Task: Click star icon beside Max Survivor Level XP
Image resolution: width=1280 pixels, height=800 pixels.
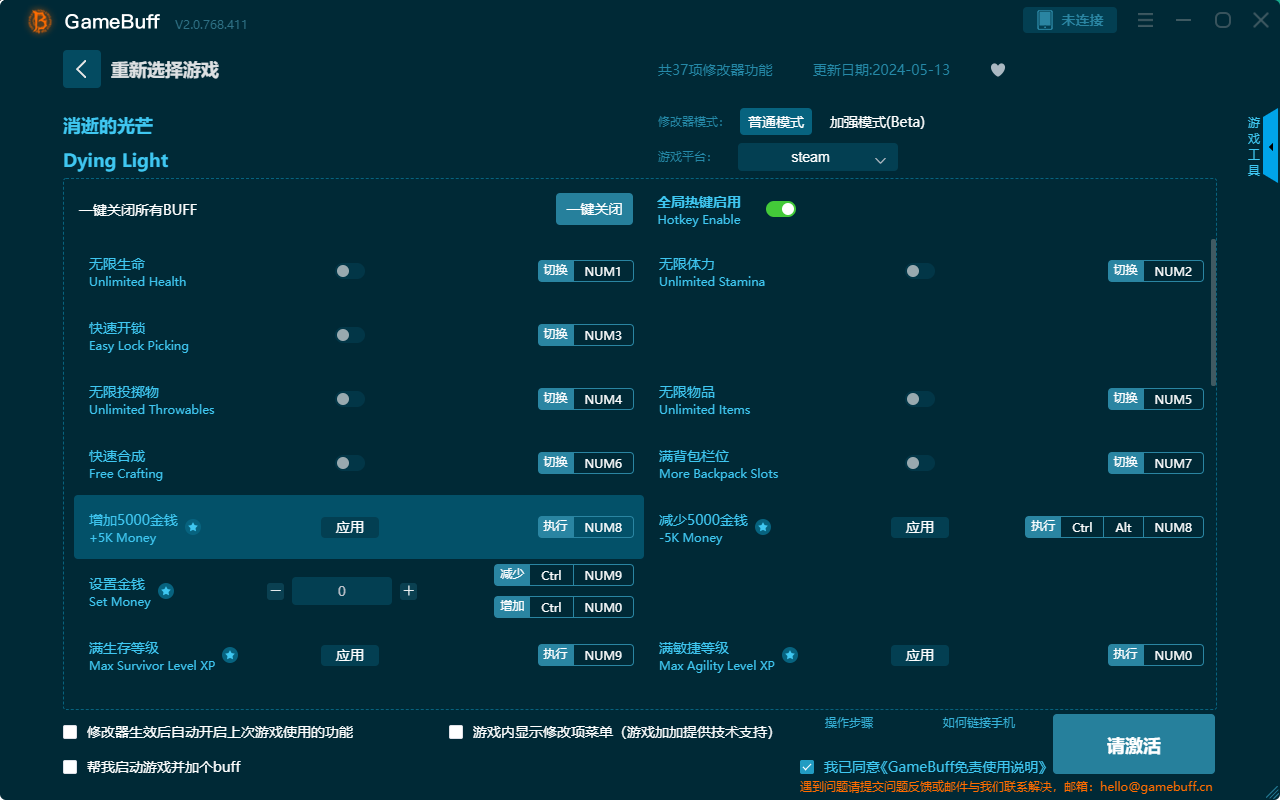Action: pos(230,655)
